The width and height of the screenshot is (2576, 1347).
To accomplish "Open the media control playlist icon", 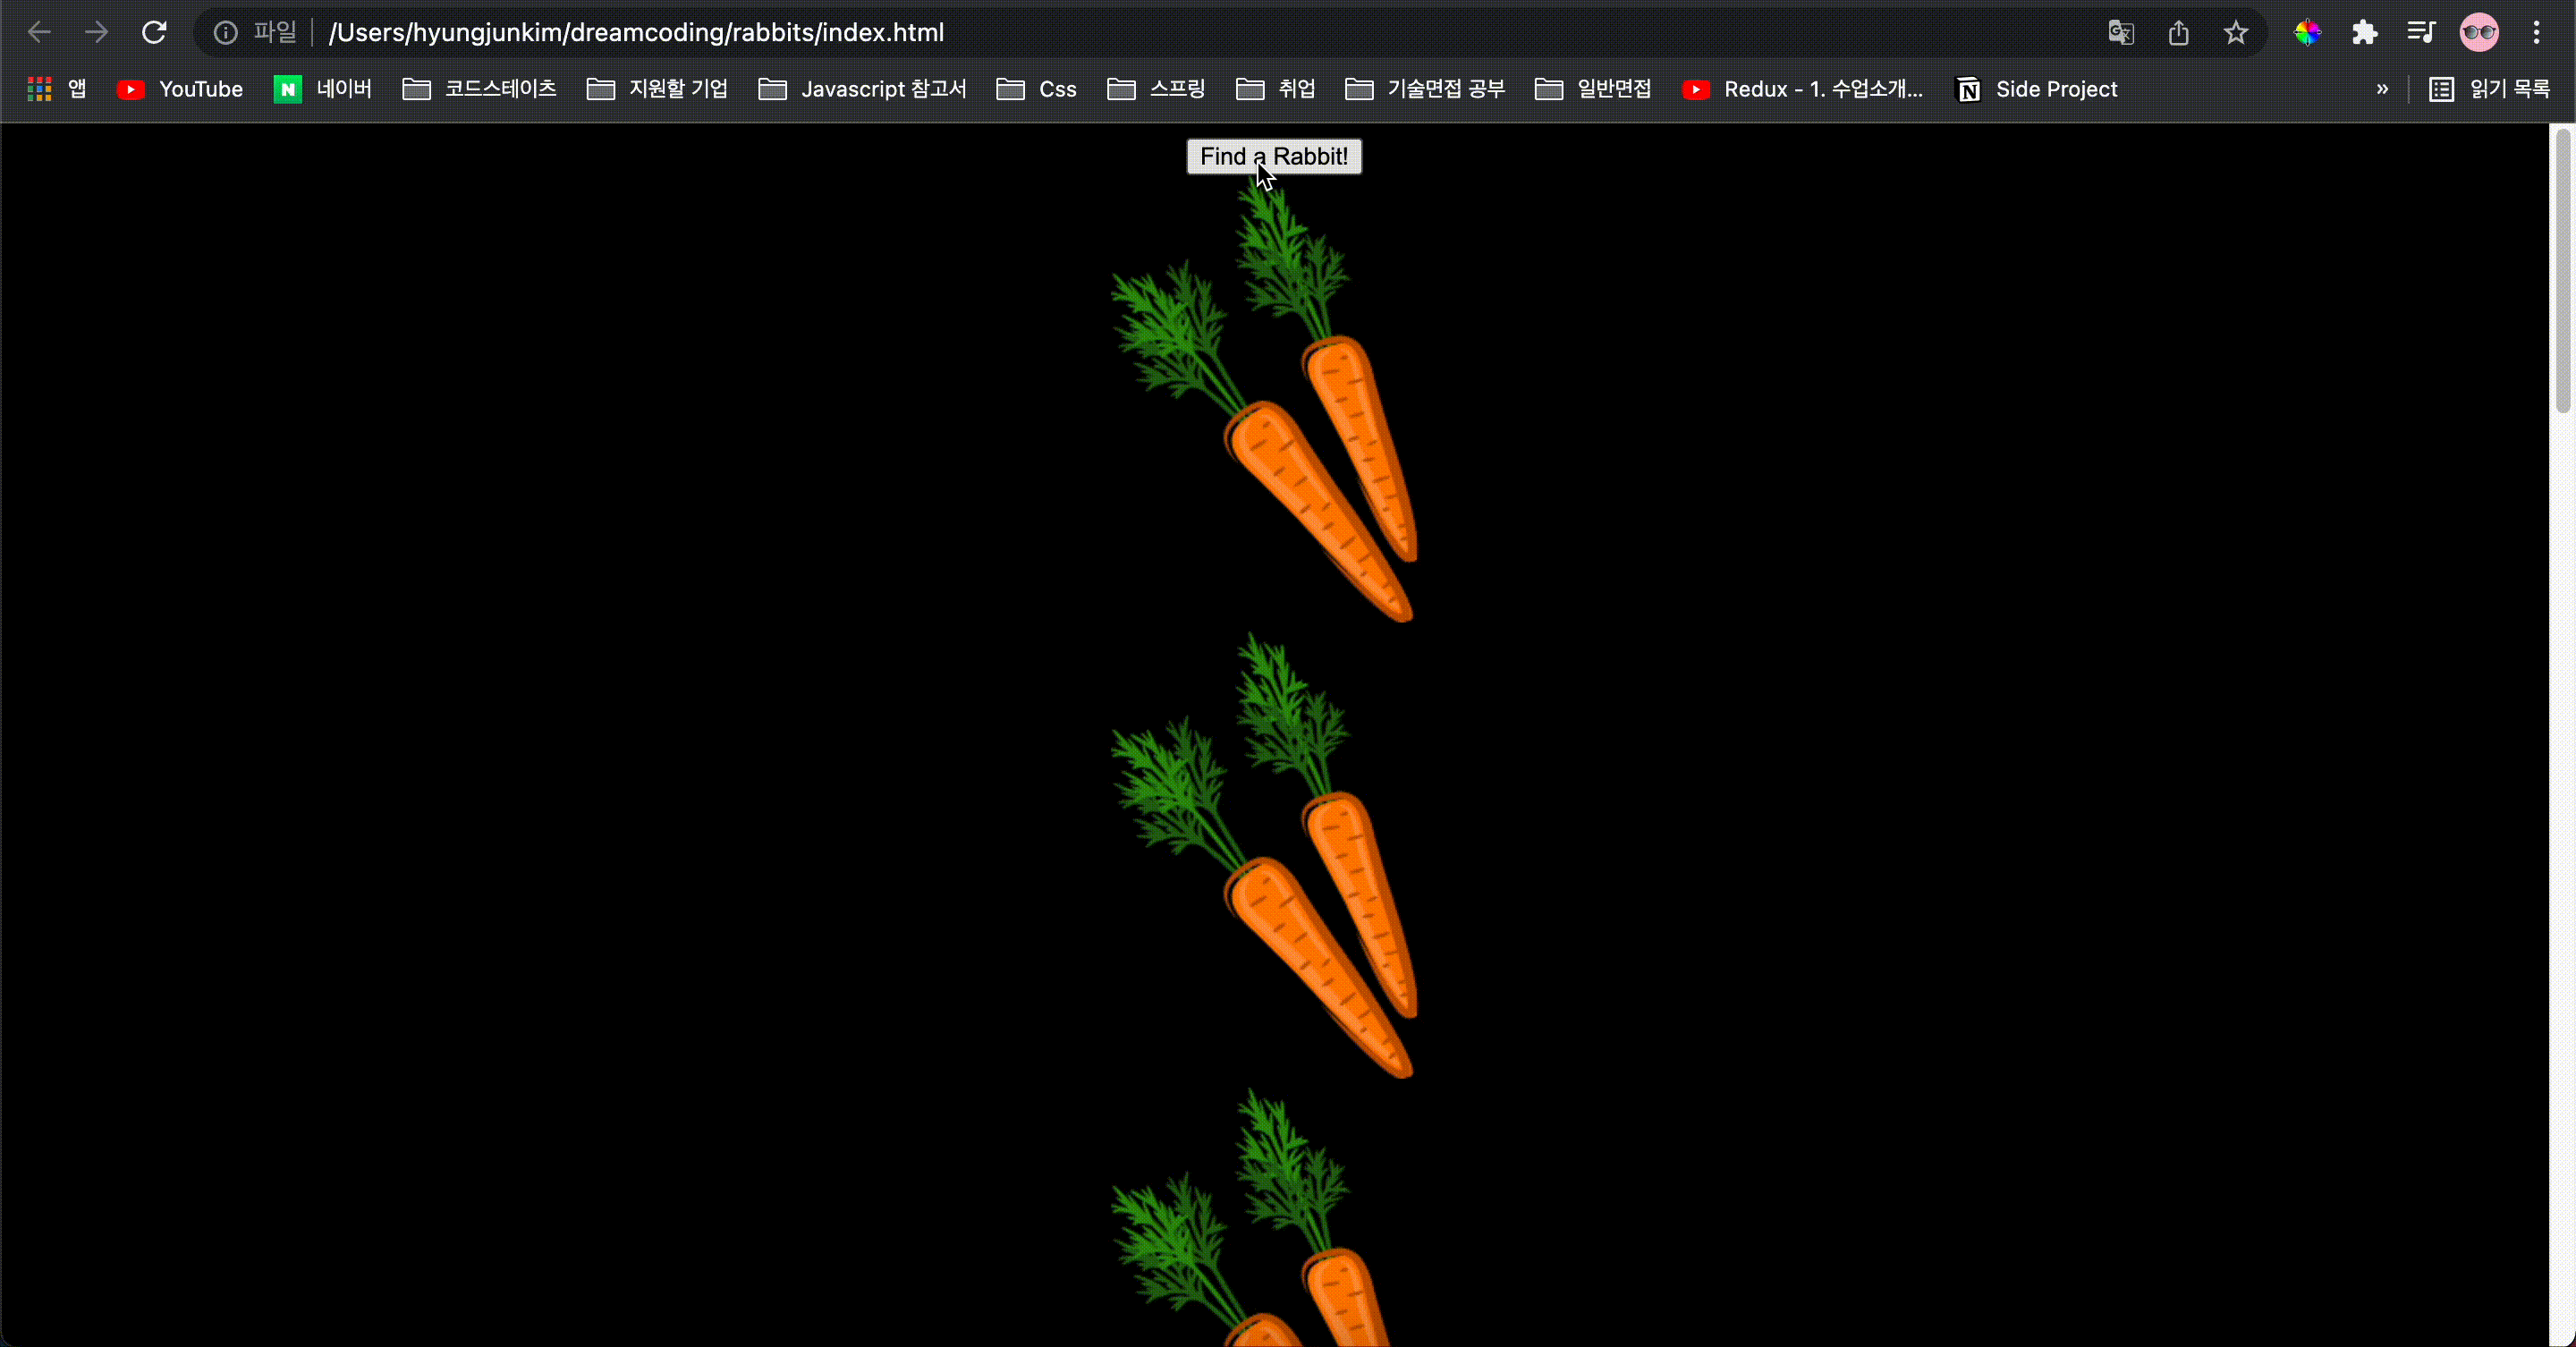I will 2421,32.
